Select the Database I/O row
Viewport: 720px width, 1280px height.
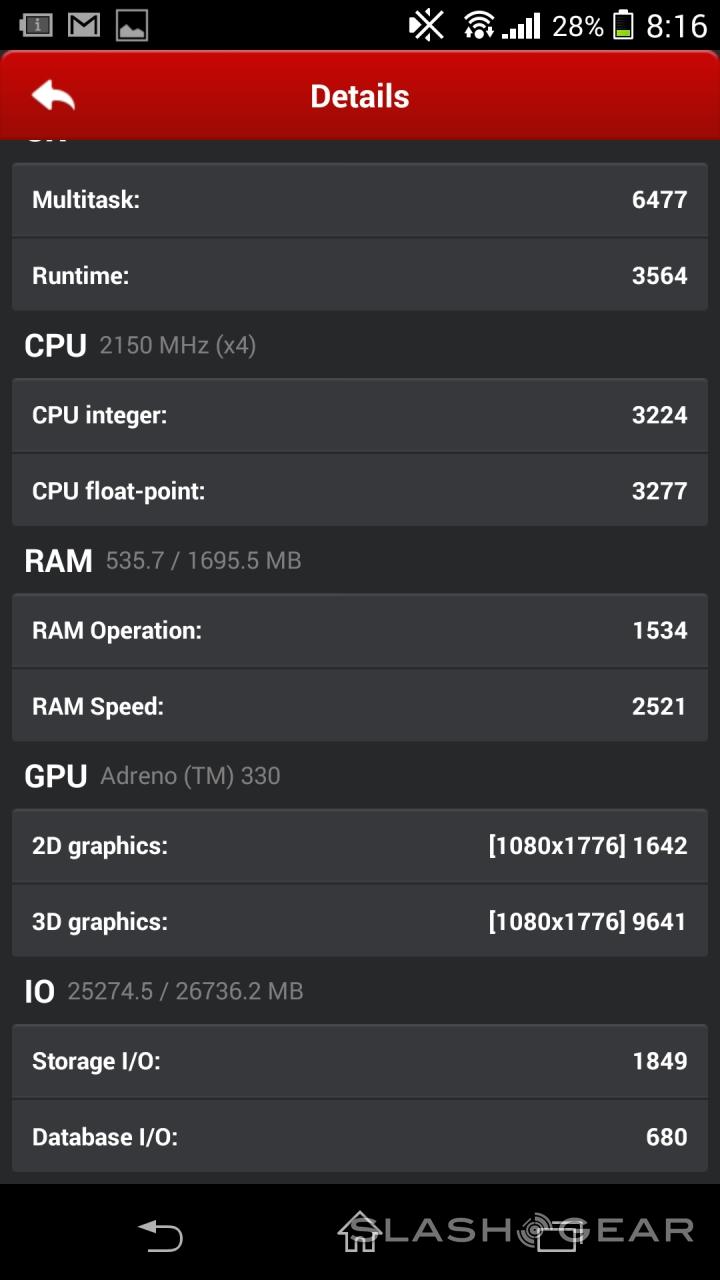[x=360, y=1136]
